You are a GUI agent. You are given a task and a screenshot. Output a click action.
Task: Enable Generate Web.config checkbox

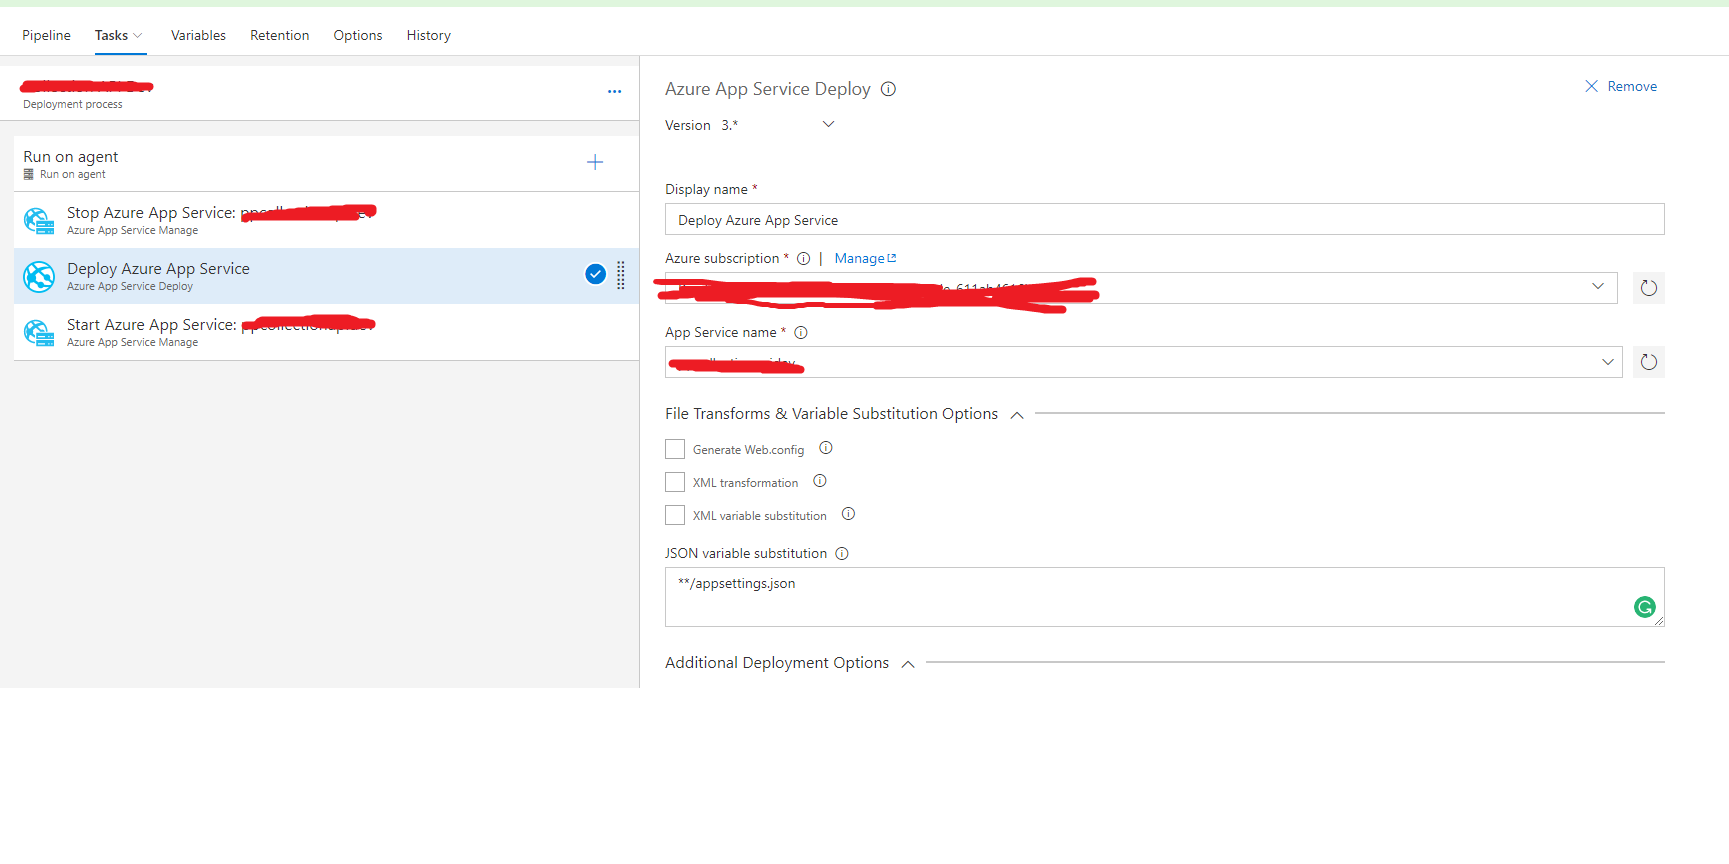tap(675, 449)
